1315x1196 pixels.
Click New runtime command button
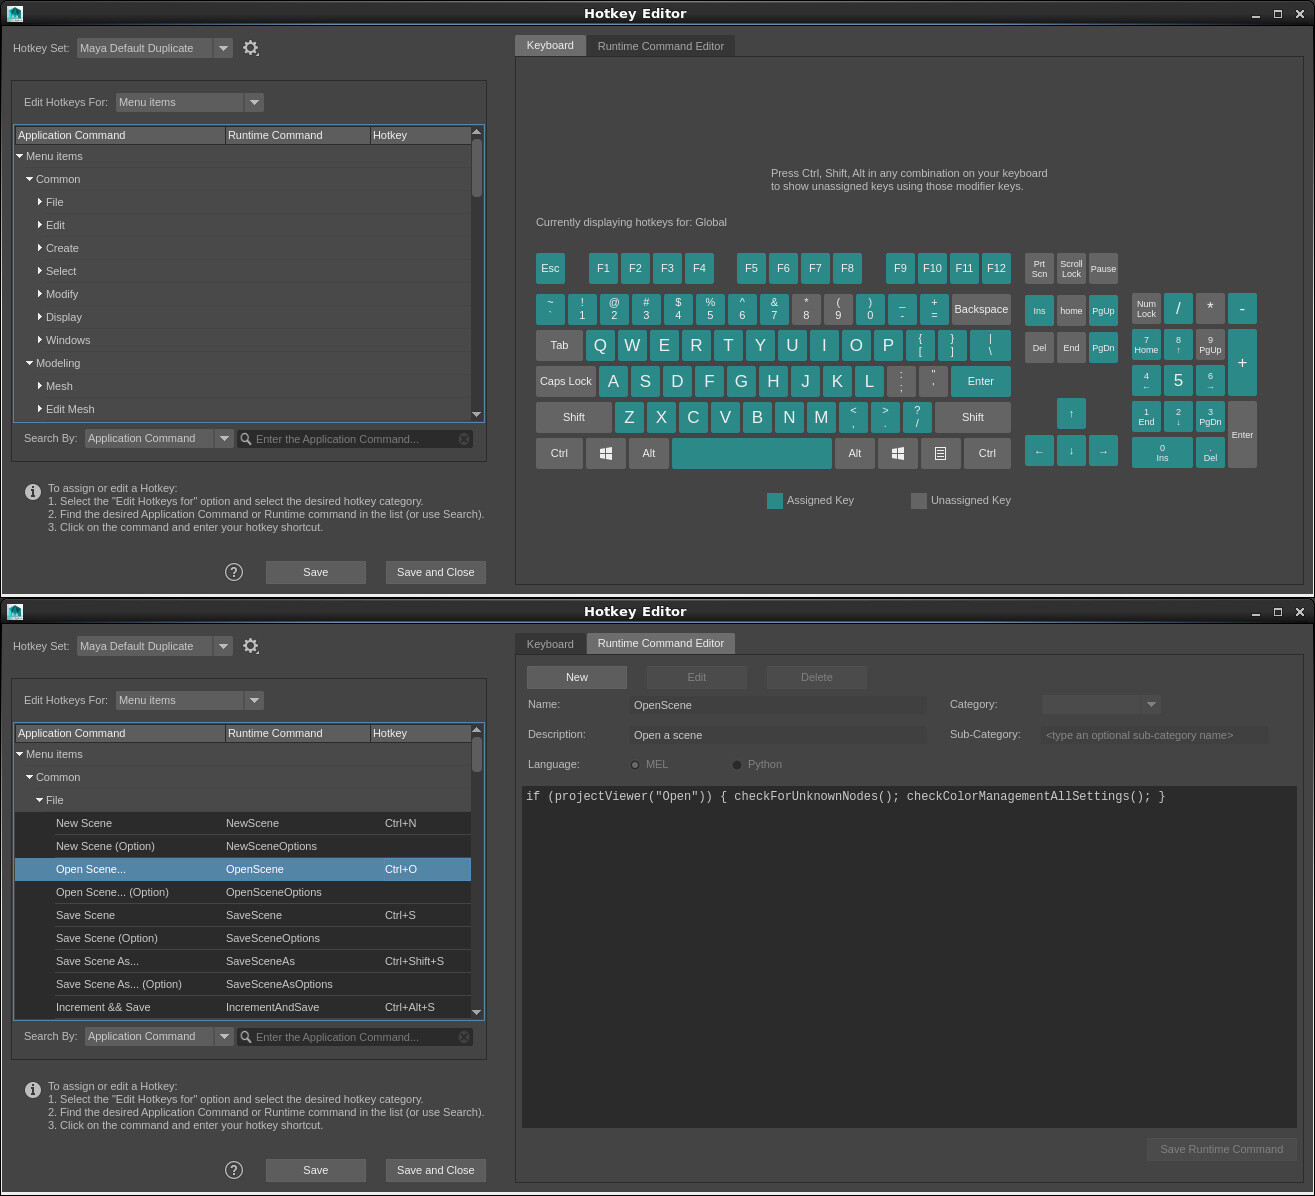tap(577, 677)
